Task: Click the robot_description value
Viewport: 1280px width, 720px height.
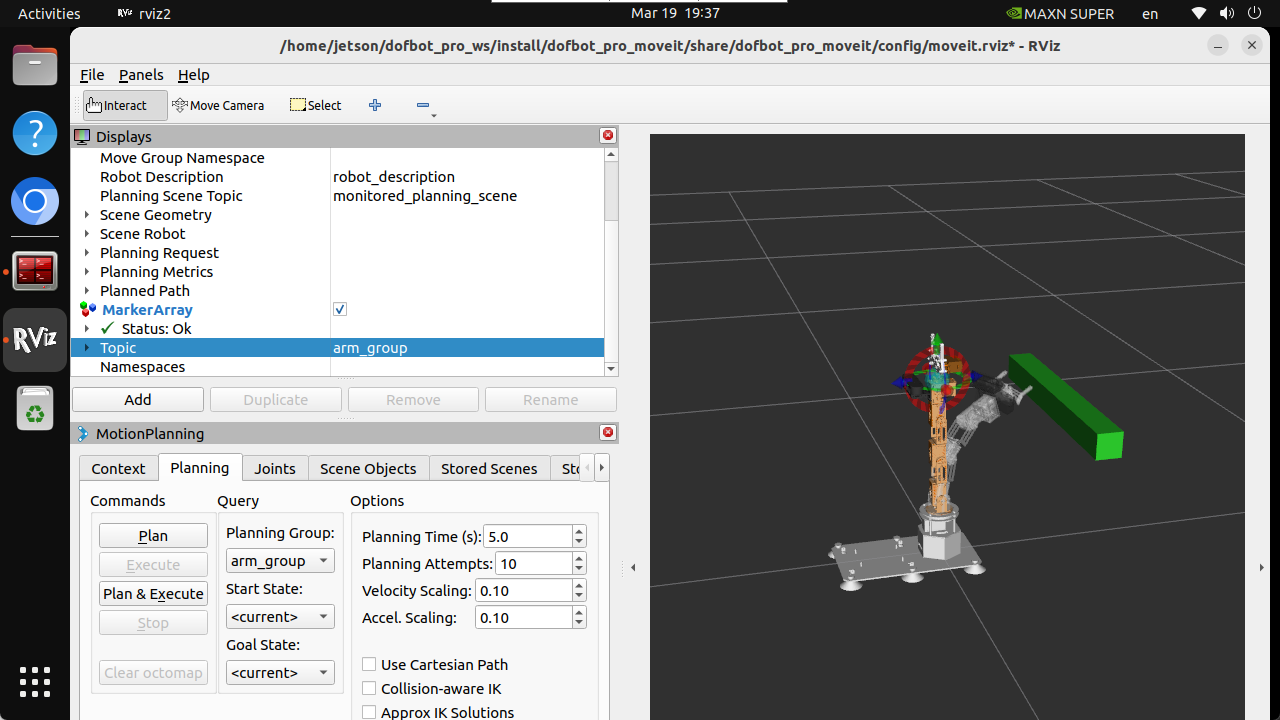Action: tap(394, 177)
